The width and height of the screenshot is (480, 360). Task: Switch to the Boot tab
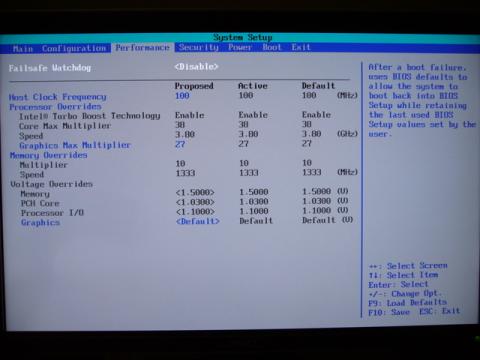click(x=272, y=47)
